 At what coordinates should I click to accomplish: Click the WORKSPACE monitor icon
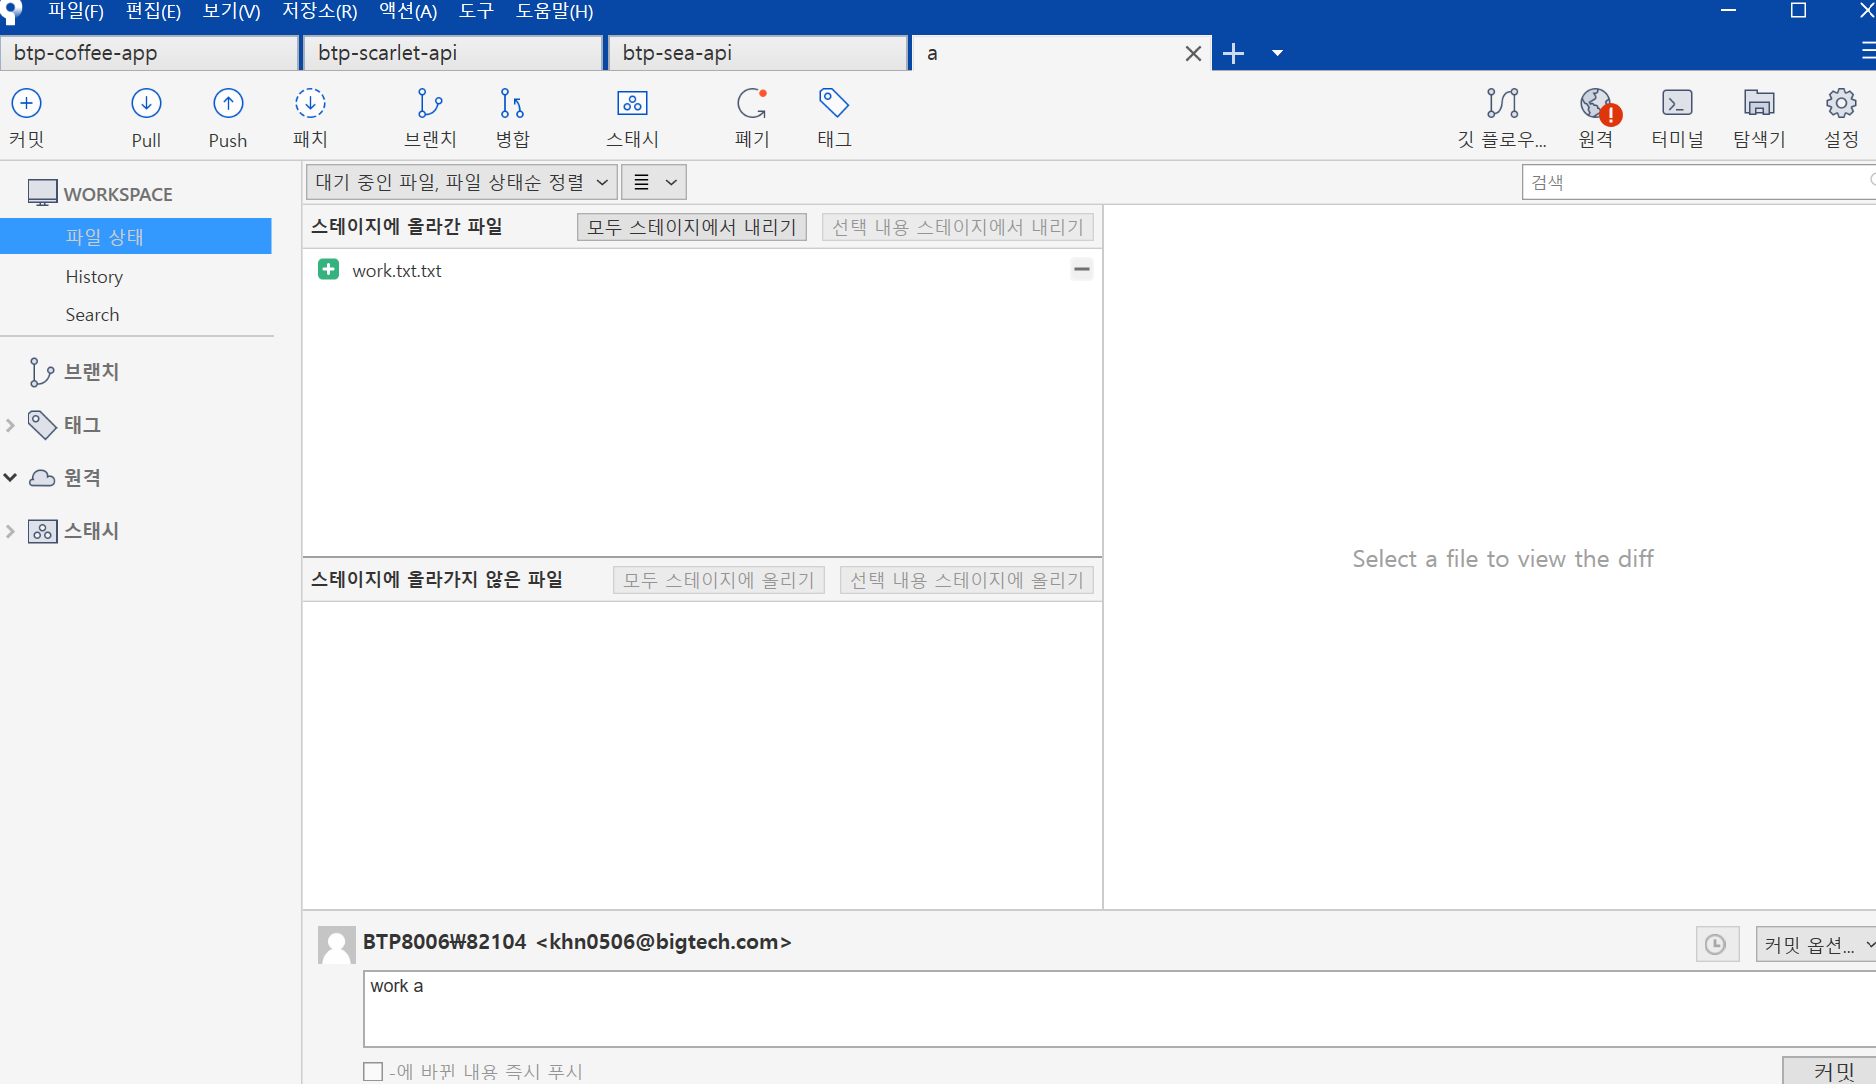point(42,193)
